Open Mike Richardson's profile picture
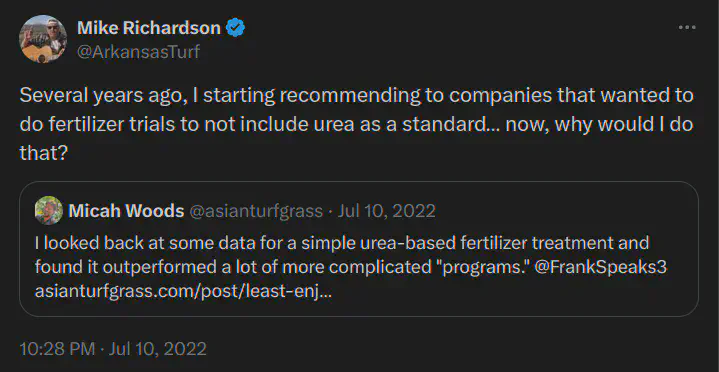 pos(43,39)
